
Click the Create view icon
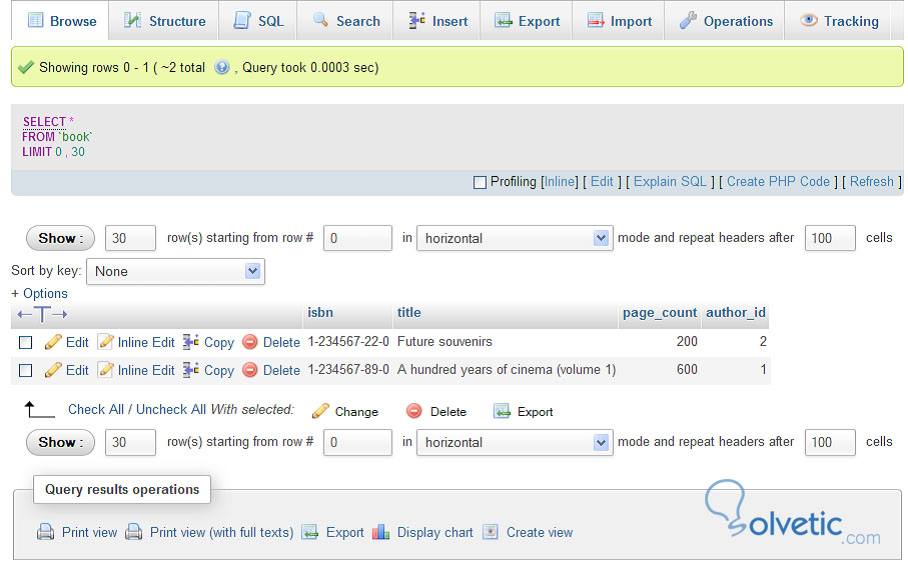(490, 532)
